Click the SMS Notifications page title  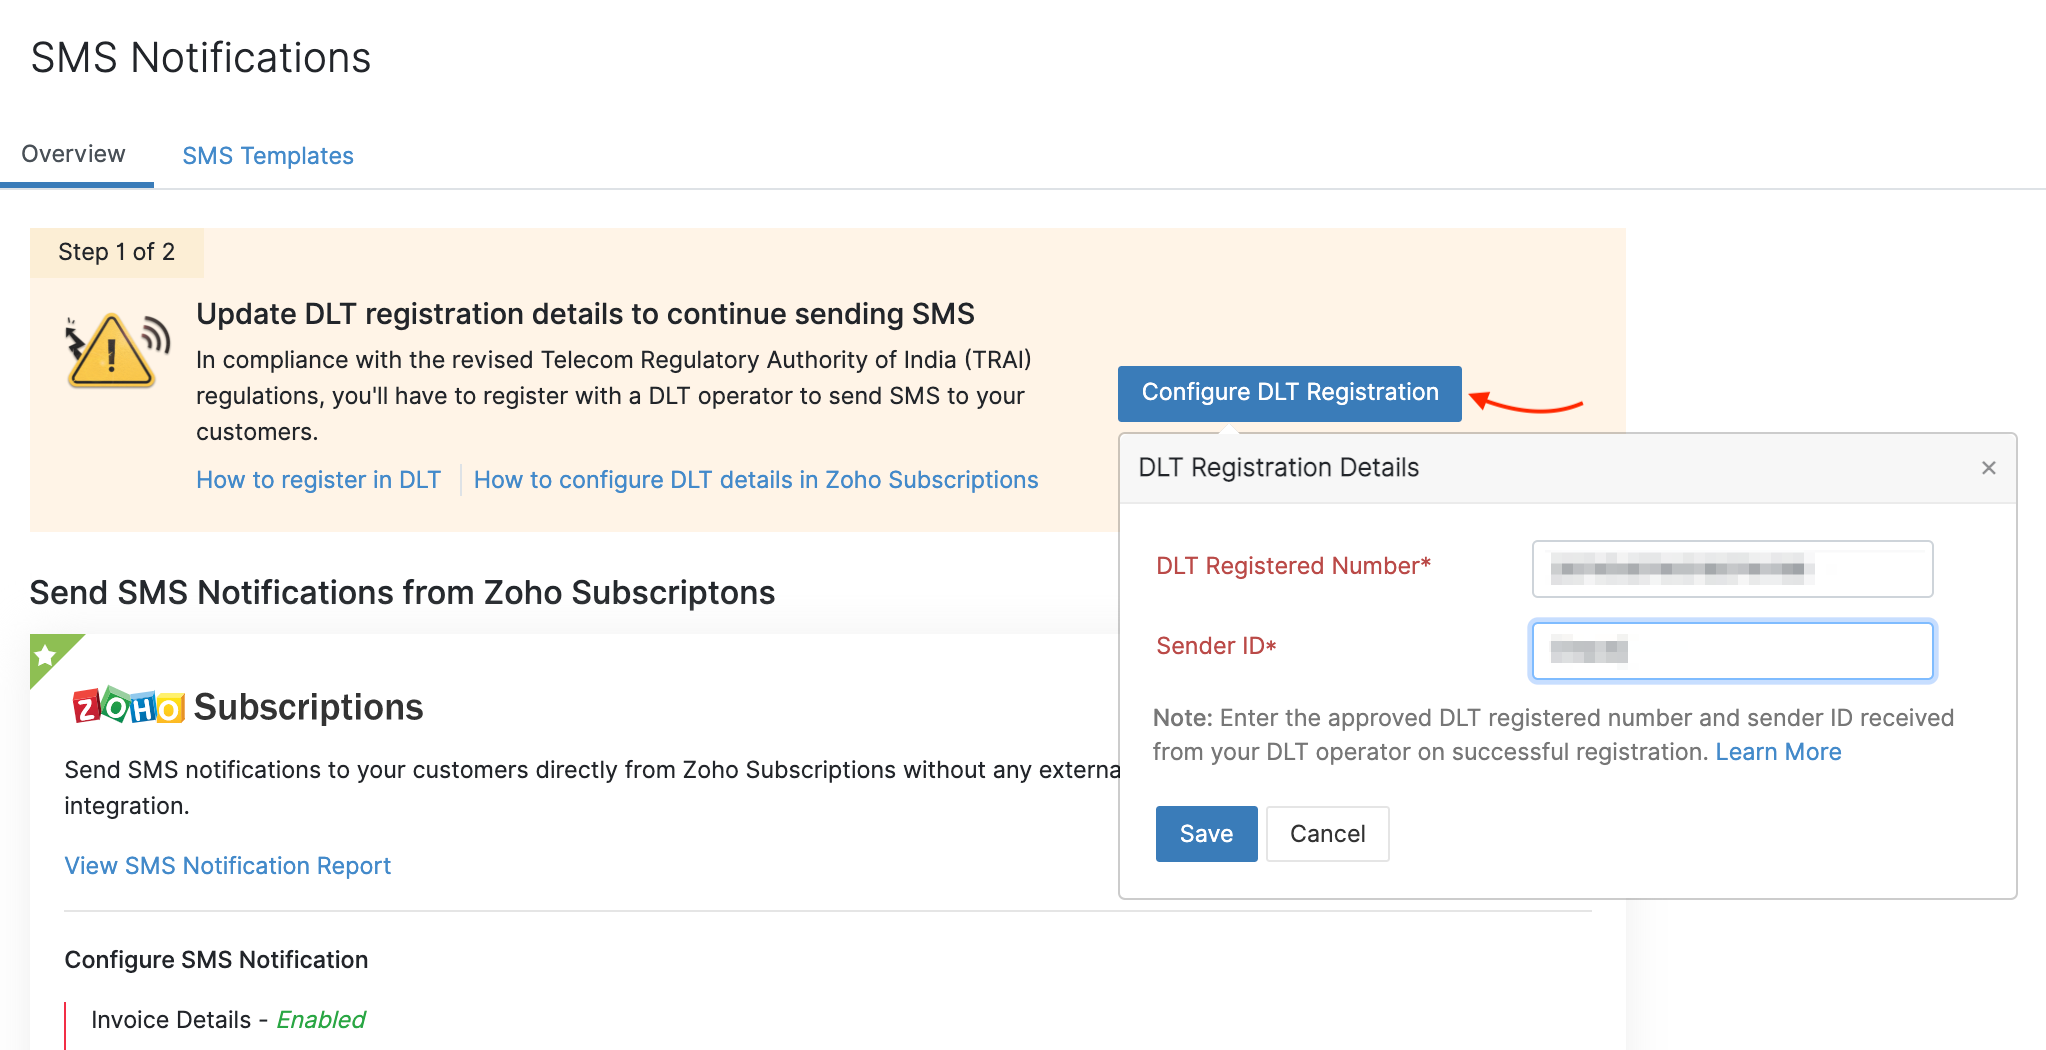[200, 57]
